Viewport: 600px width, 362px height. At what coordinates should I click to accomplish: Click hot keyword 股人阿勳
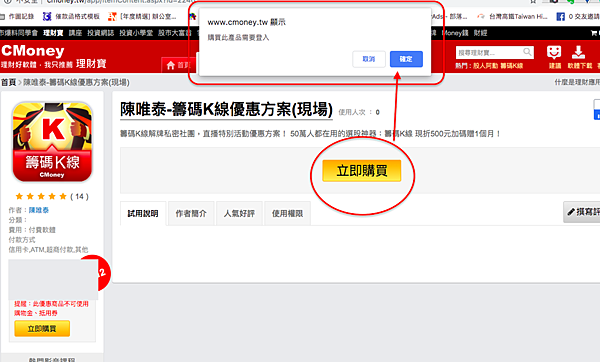click(x=486, y=66)
